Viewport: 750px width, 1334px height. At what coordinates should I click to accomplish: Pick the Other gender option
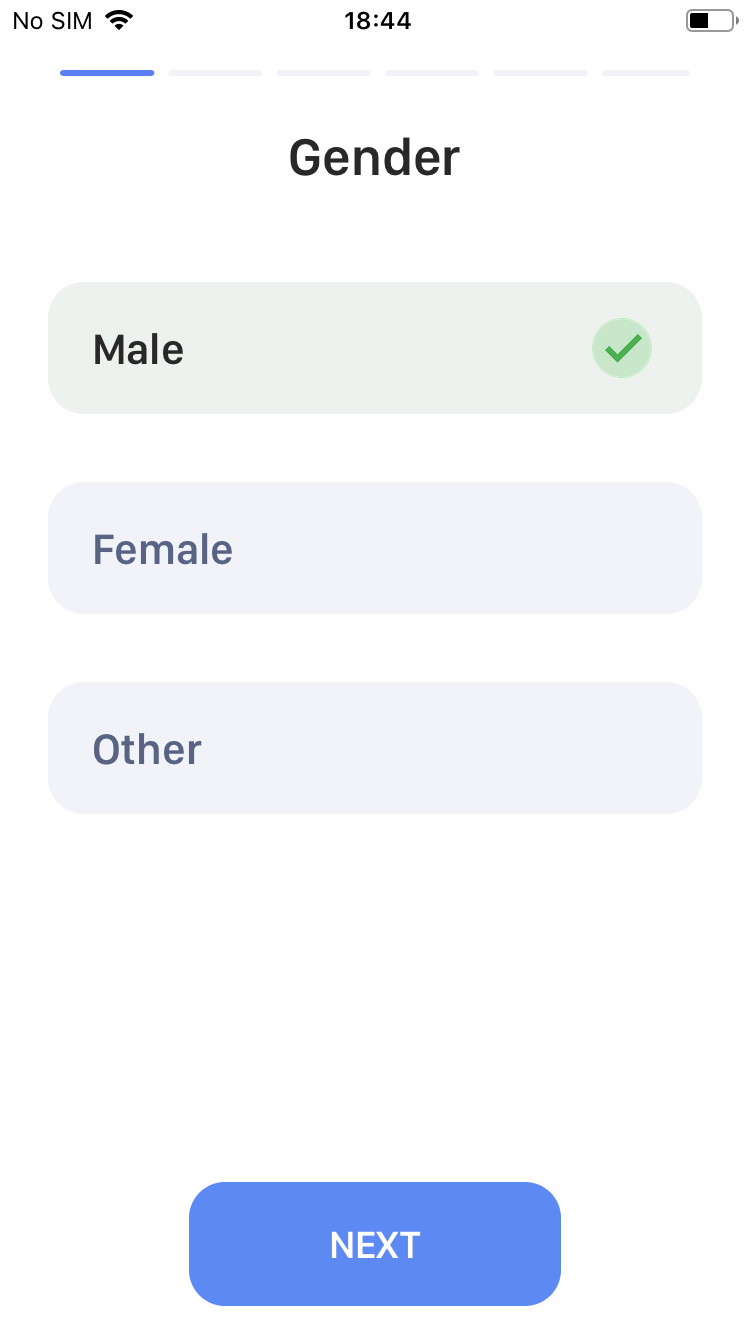tap(375, 748)
